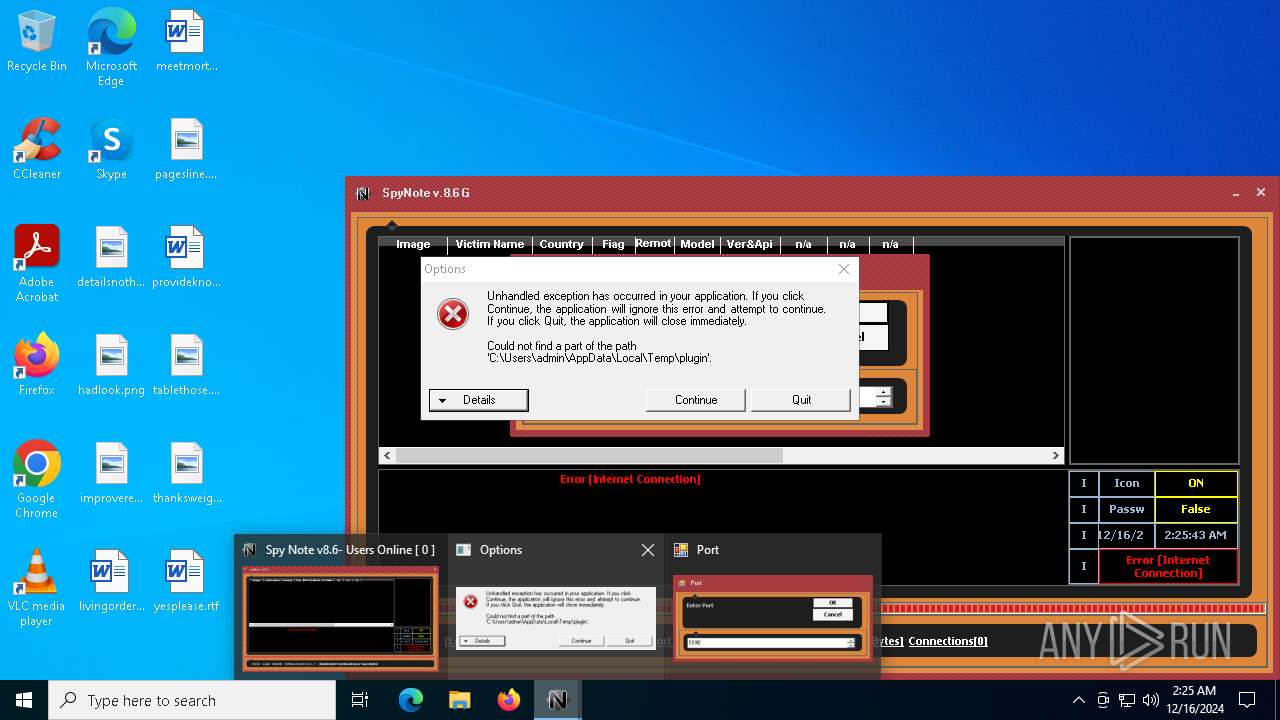Switch to the Options window preview thumbnail
The image size is (1280, 720).
point(555,618)
